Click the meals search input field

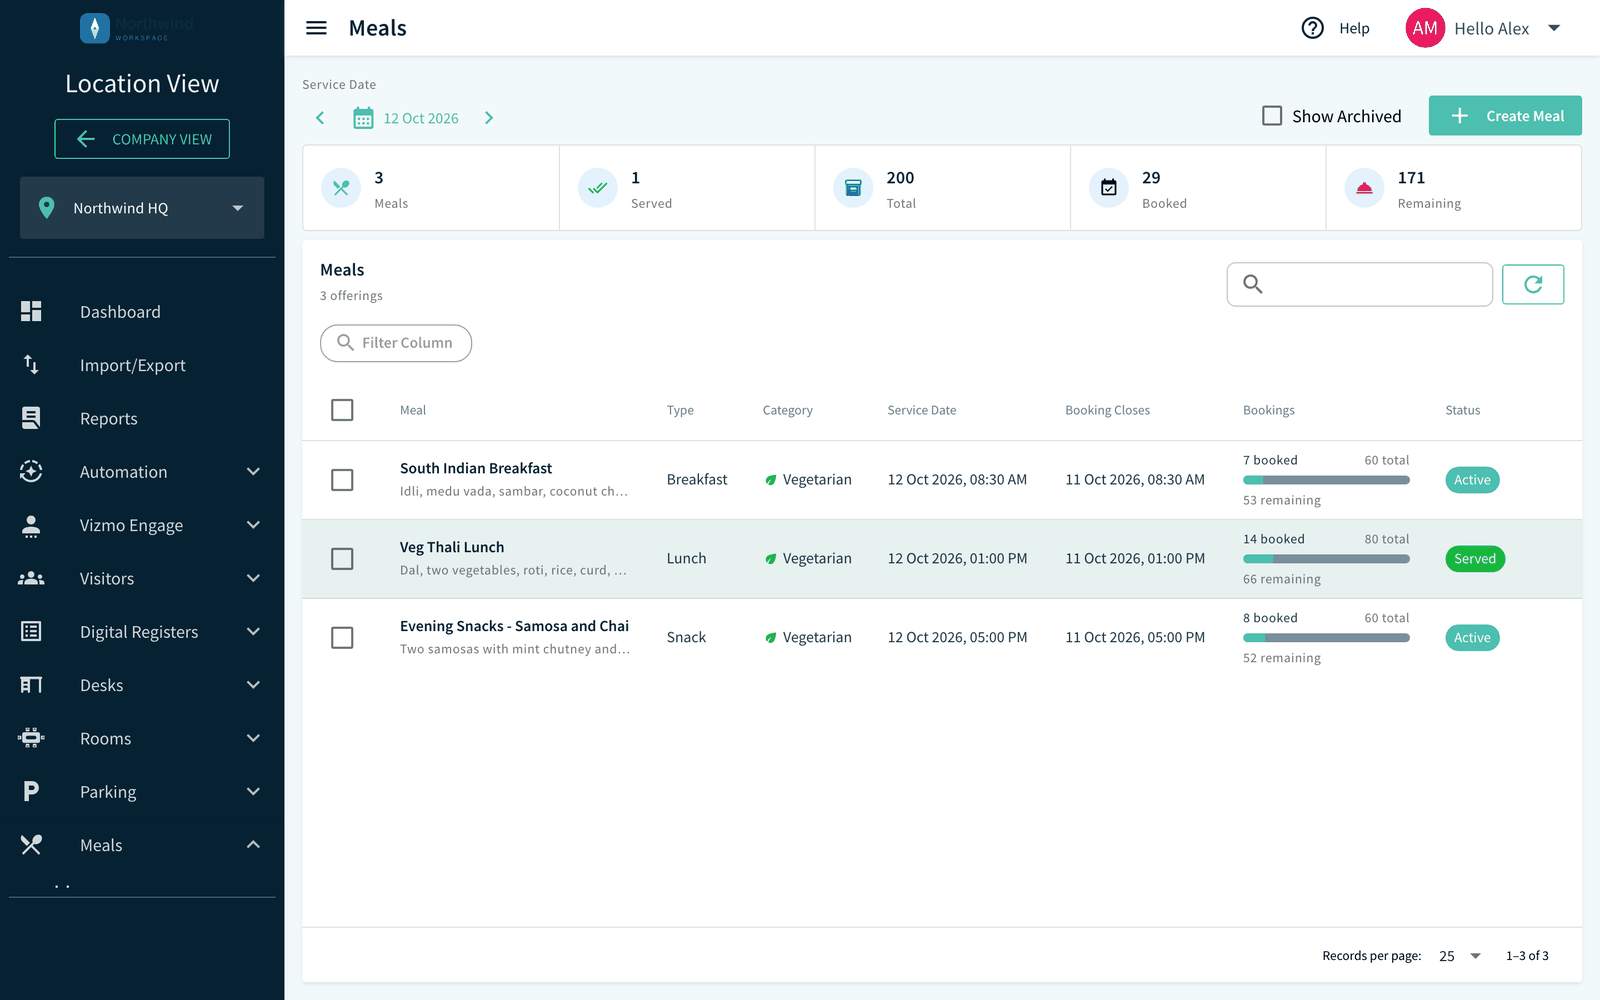tap(1360, 285)
